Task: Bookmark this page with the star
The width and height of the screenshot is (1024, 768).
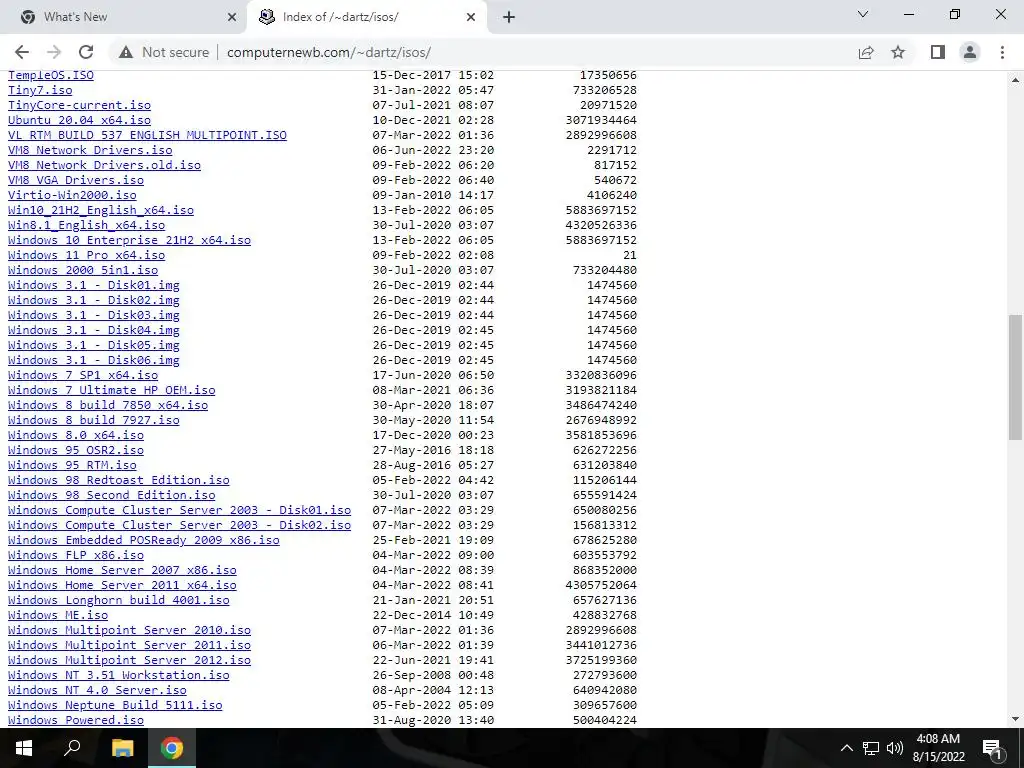Action: tap(898, 52)
